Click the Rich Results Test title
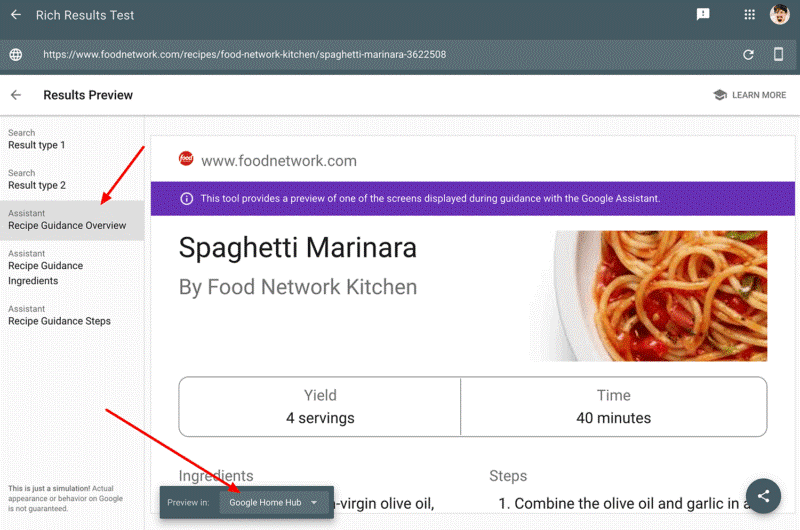 85,15
